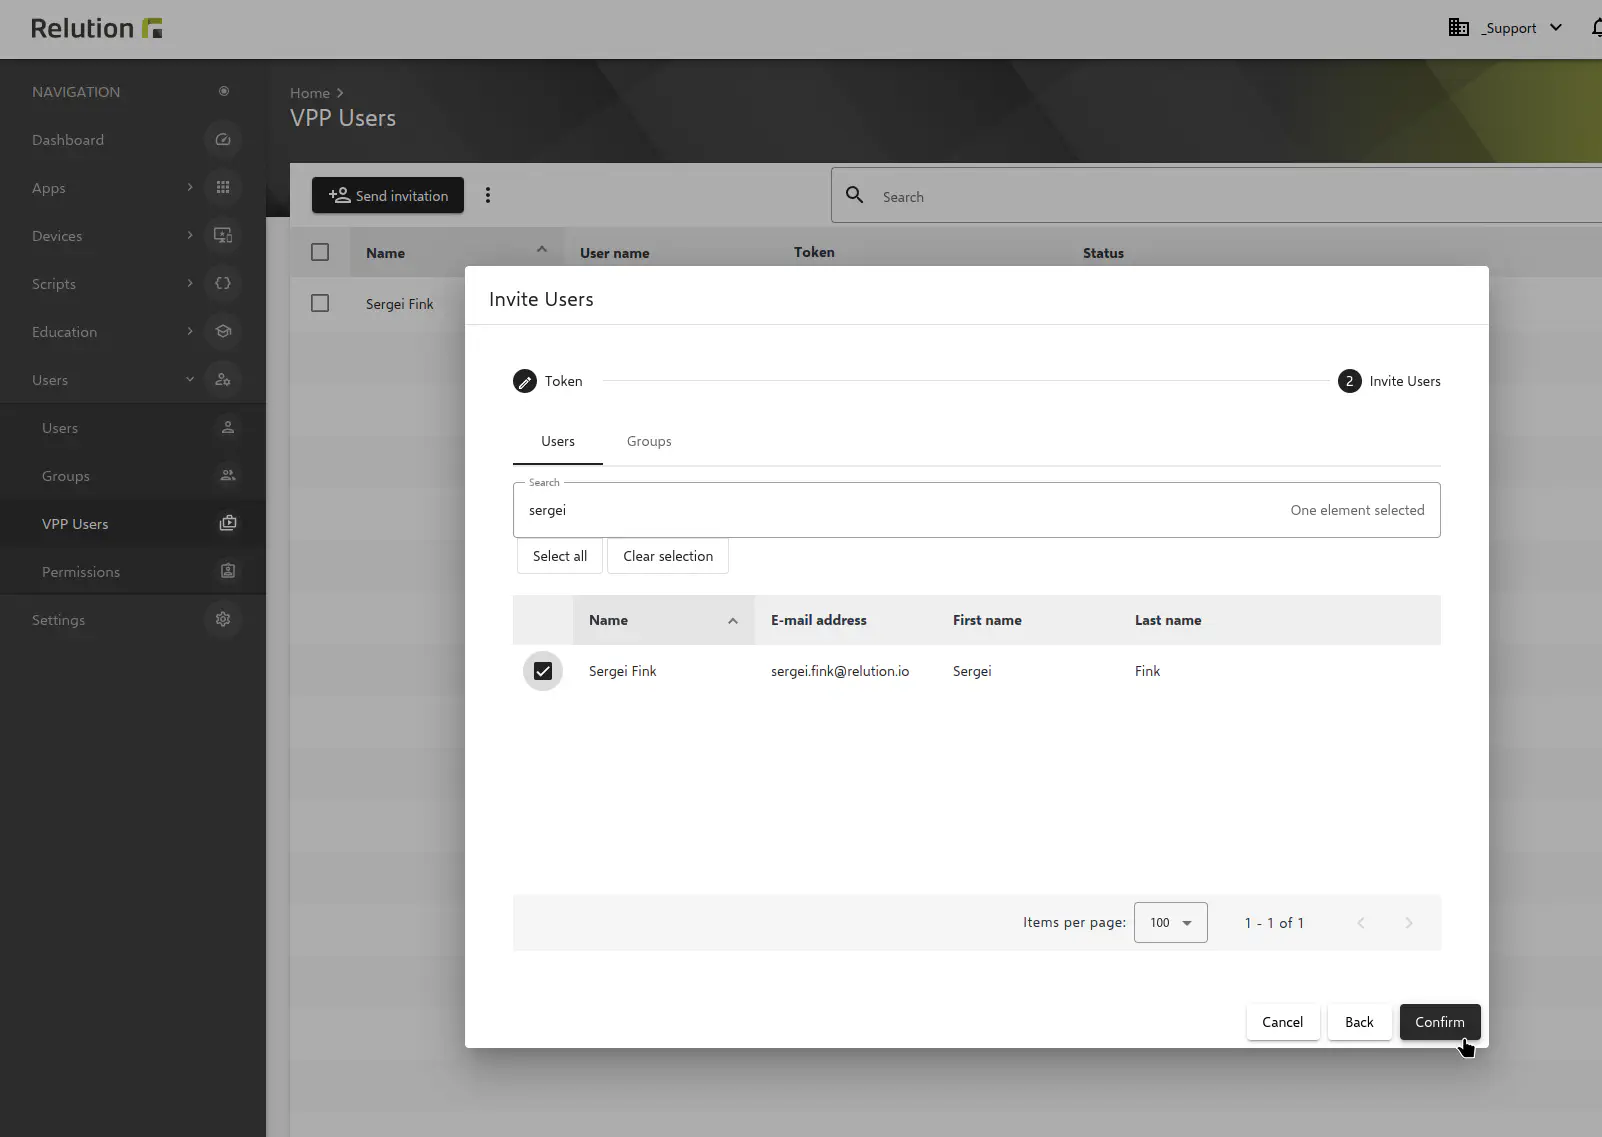This screenshot has width=1602, height=1137.
Task: Click the Devices monitor icon
Action: [223, 236]
